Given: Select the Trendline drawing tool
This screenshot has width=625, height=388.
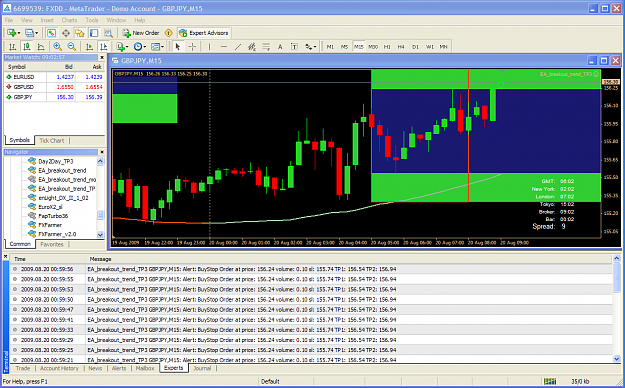Looking at the screenshot, I should [x=238, y=47].
